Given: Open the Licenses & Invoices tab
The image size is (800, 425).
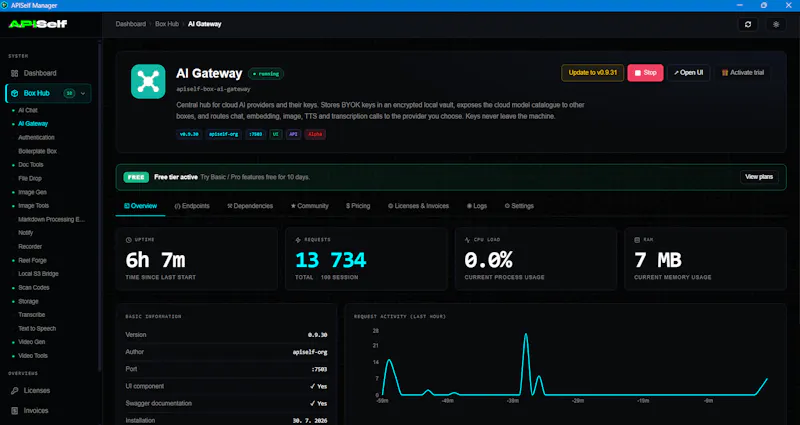Looking at the screenshot, I should pos(418,206).
